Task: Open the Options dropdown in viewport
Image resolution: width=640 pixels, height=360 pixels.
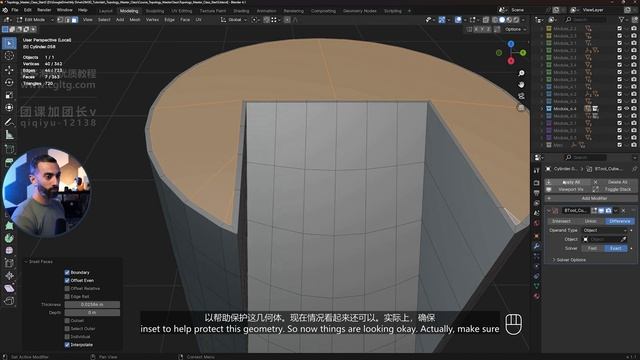Action: [x=515, y=29]
